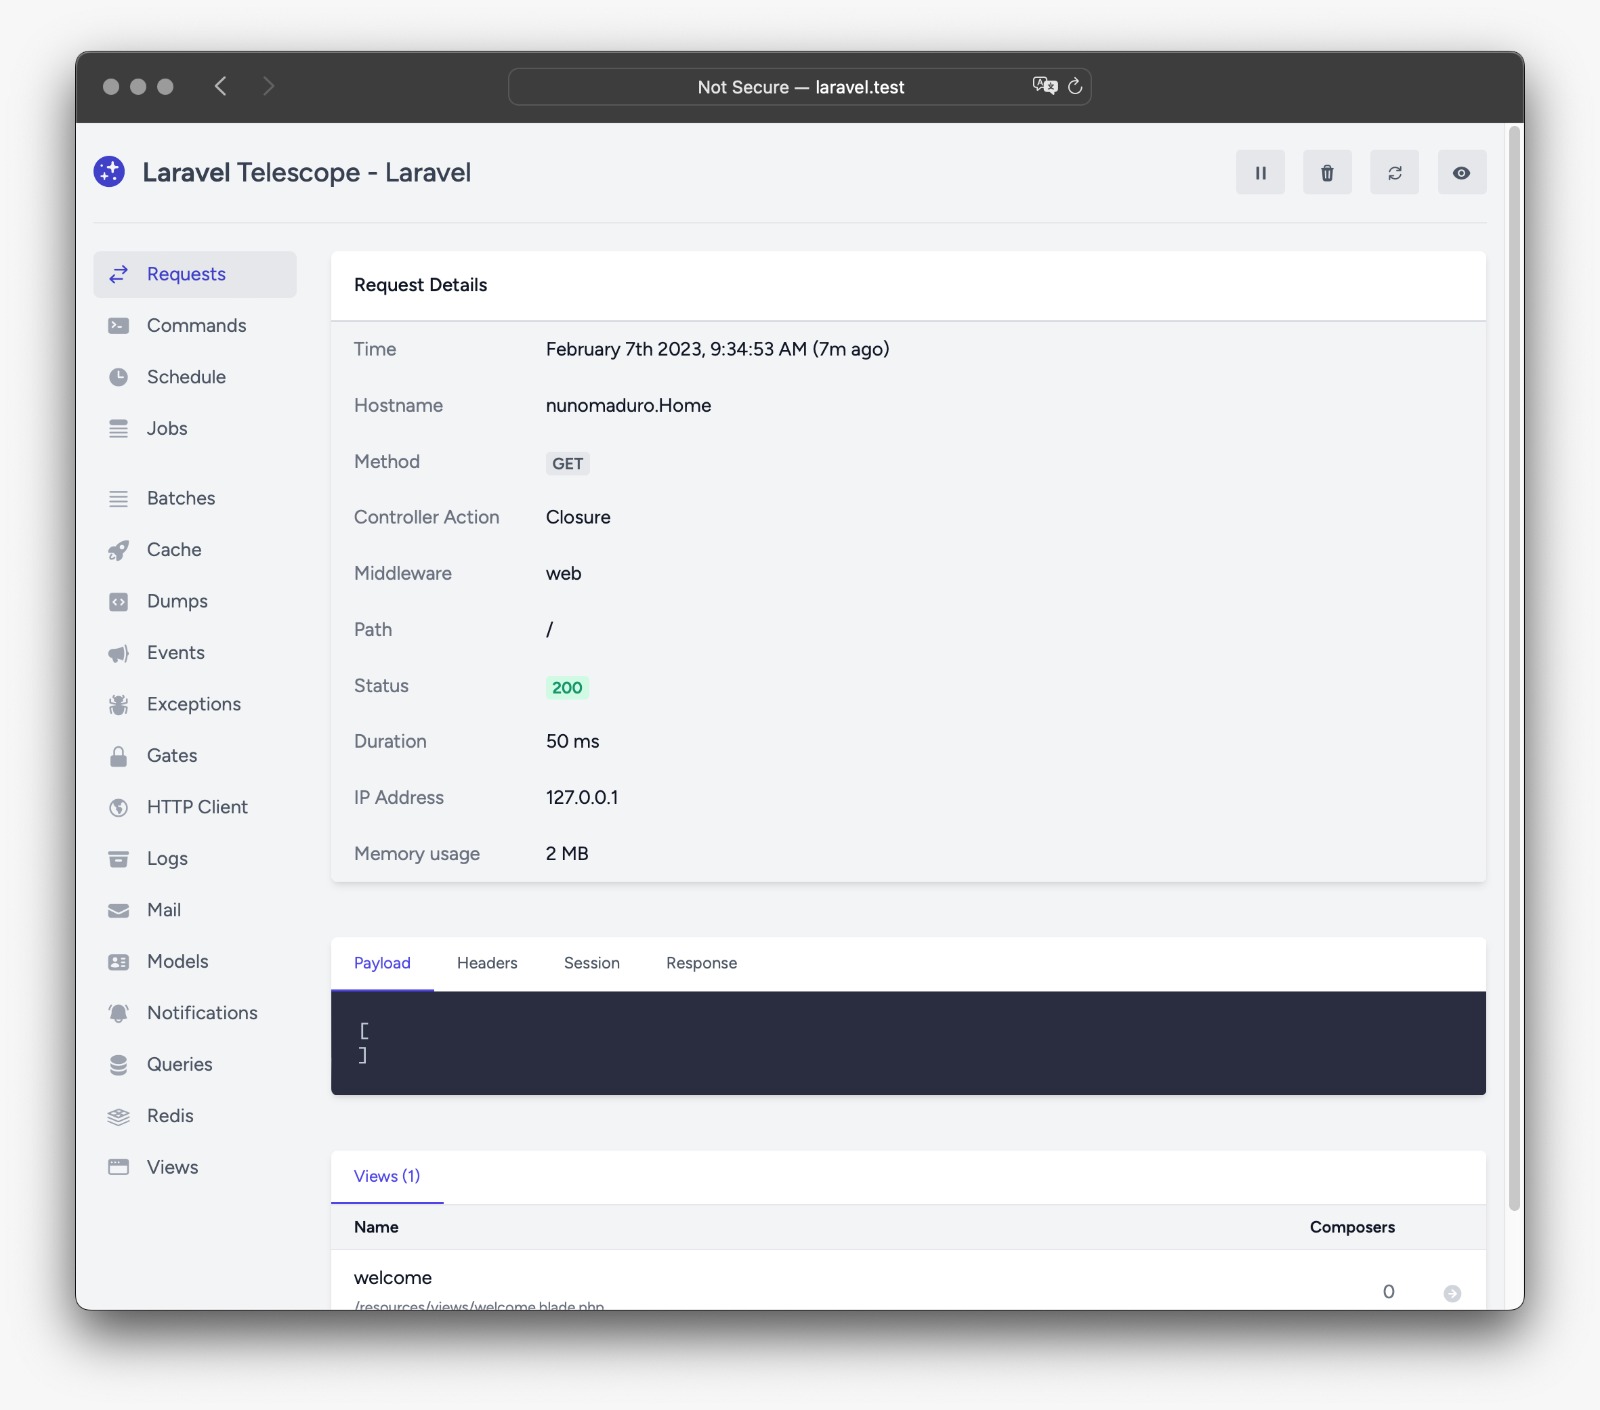Switch to the Headers tab

coord(487,963)
